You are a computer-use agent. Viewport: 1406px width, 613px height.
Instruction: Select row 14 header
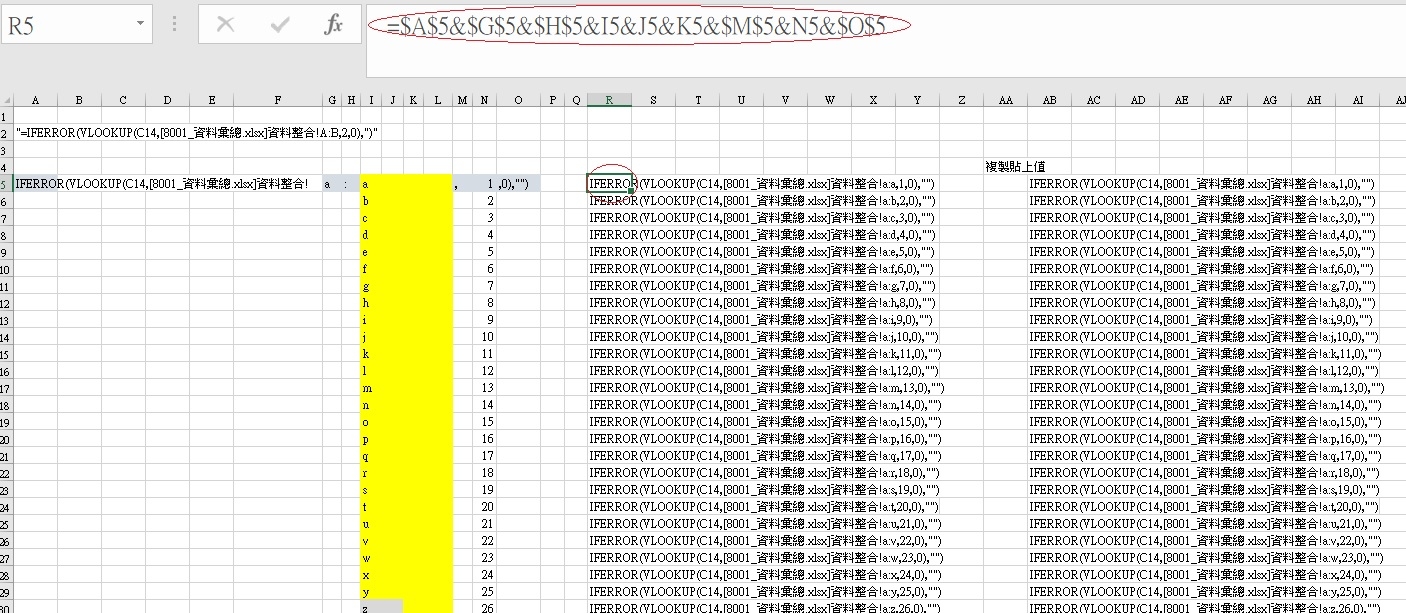coord(6,336)
